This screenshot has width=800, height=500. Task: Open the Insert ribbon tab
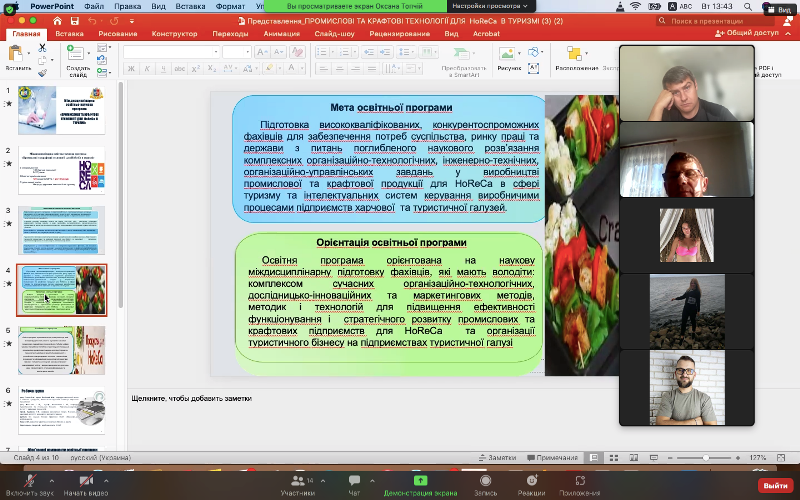(x=69, y=33)
